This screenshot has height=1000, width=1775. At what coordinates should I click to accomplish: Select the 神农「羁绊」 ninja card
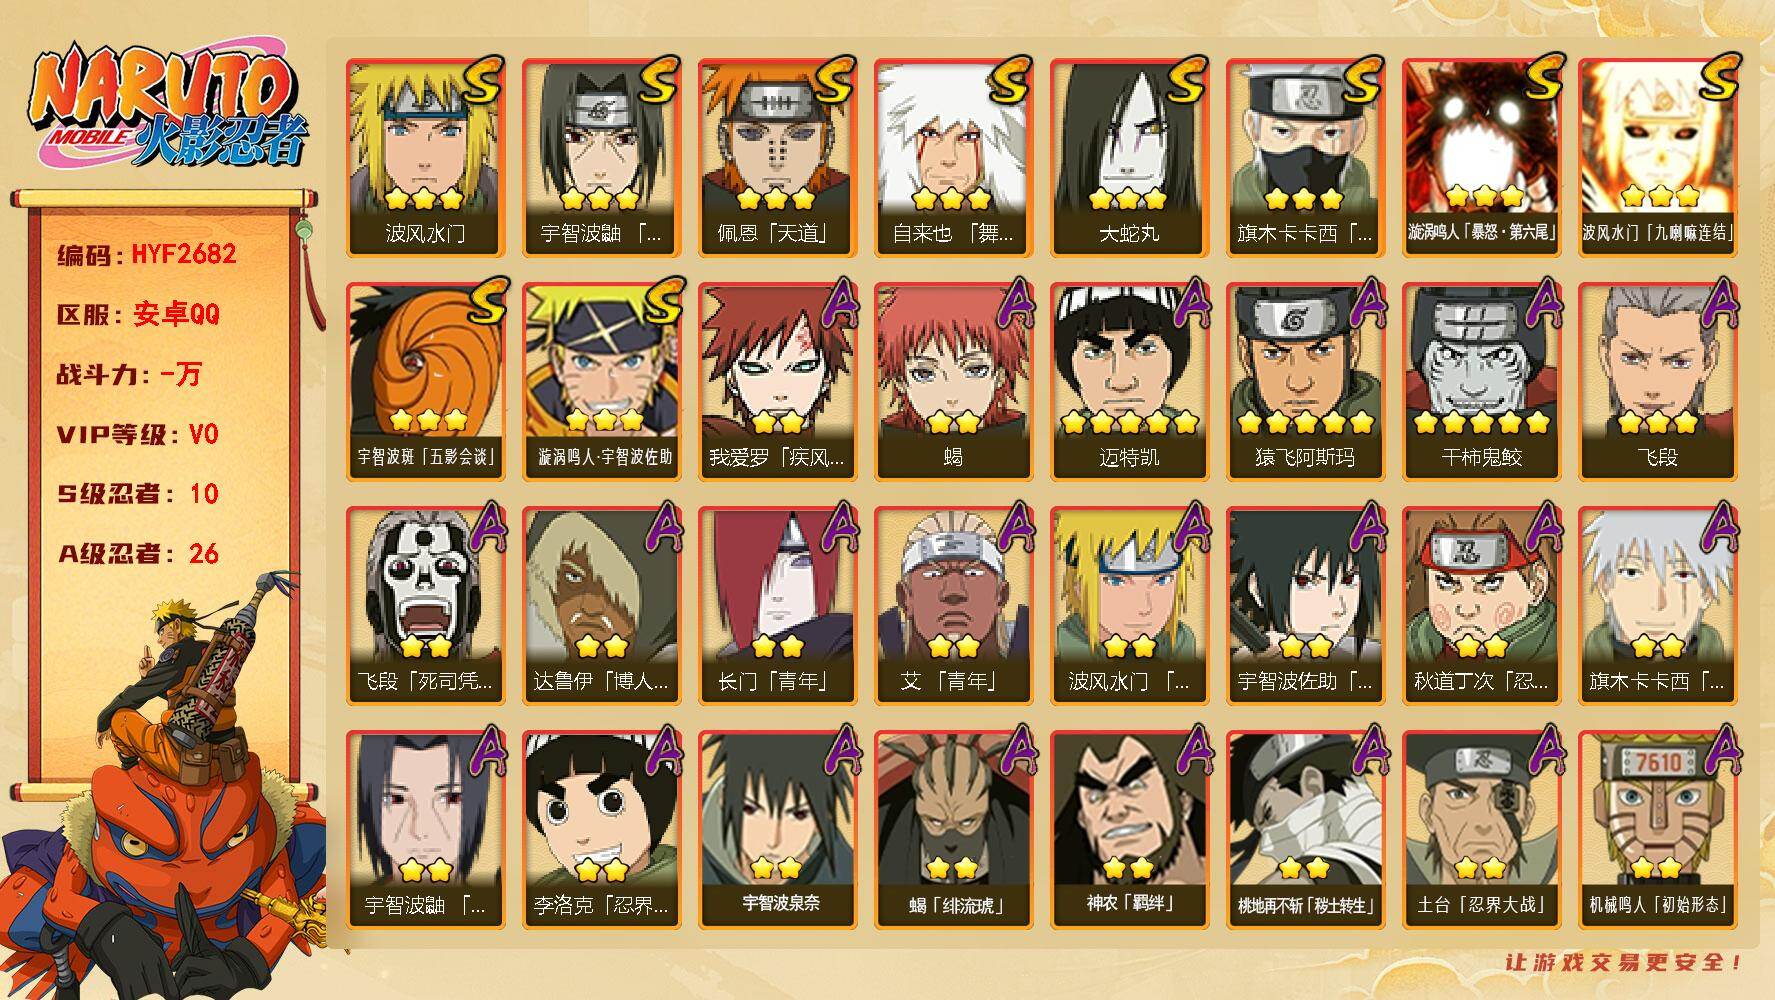1129,829
